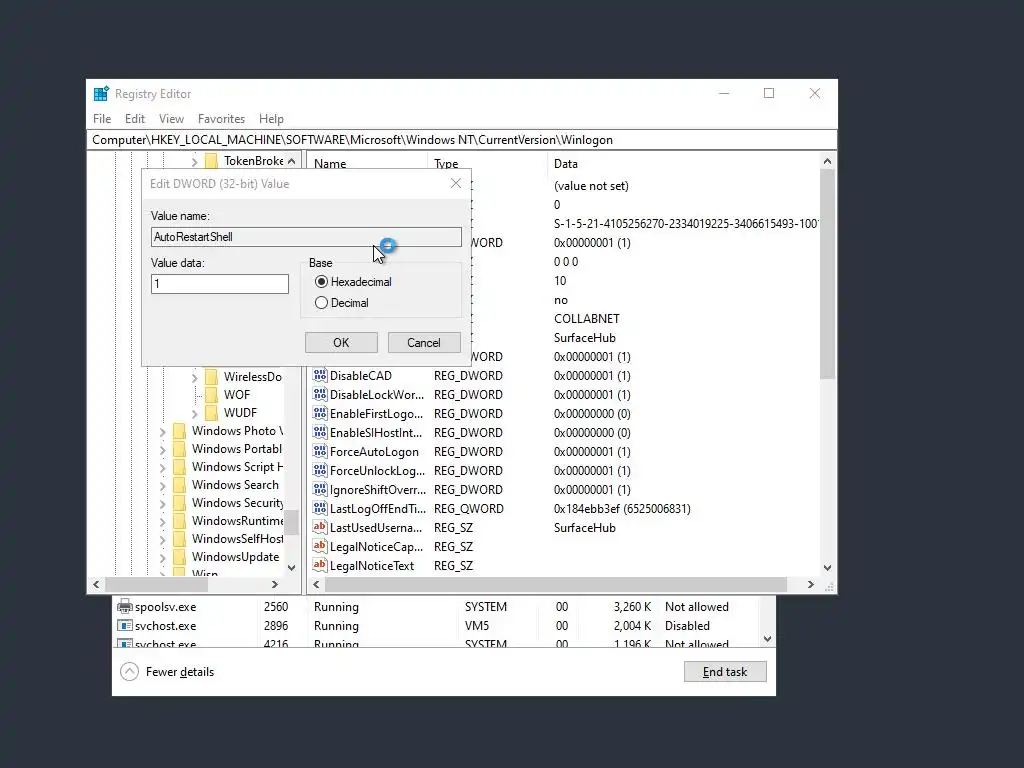This screenshot has height=768, width=1024.
Task: Click the WirelessDo folder icon
Action: point(211,377)
